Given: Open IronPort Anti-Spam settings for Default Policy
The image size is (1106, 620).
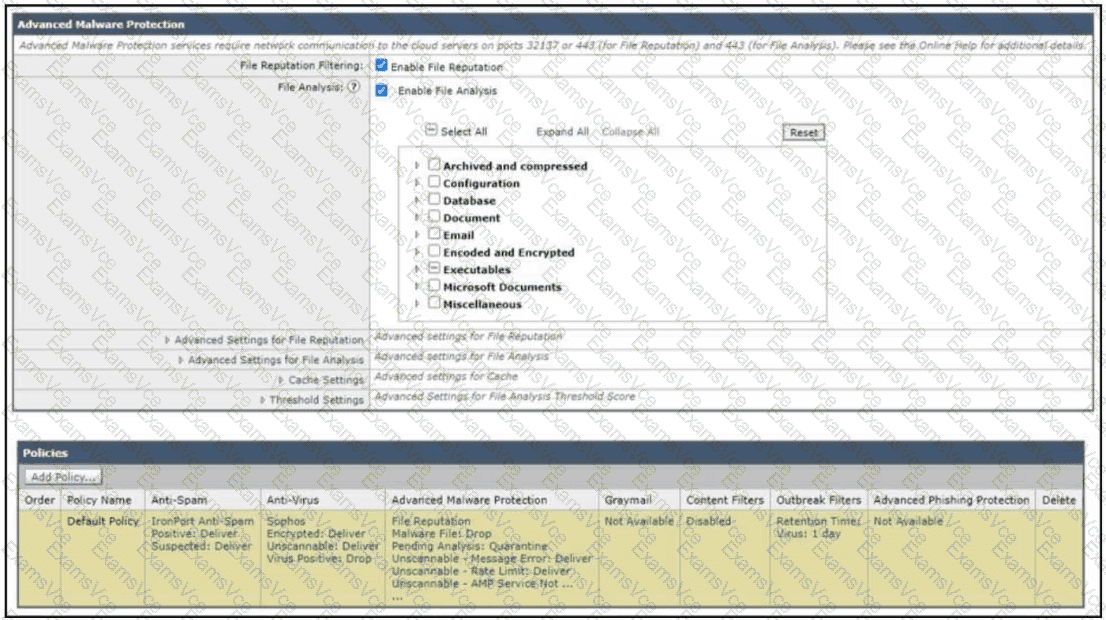Looking at the screenshot, I should click(x=201, y=522).
